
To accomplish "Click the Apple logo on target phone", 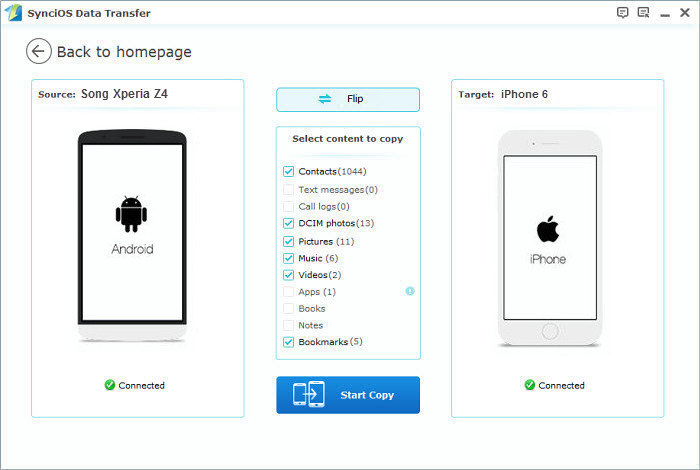I will [548, 229].
